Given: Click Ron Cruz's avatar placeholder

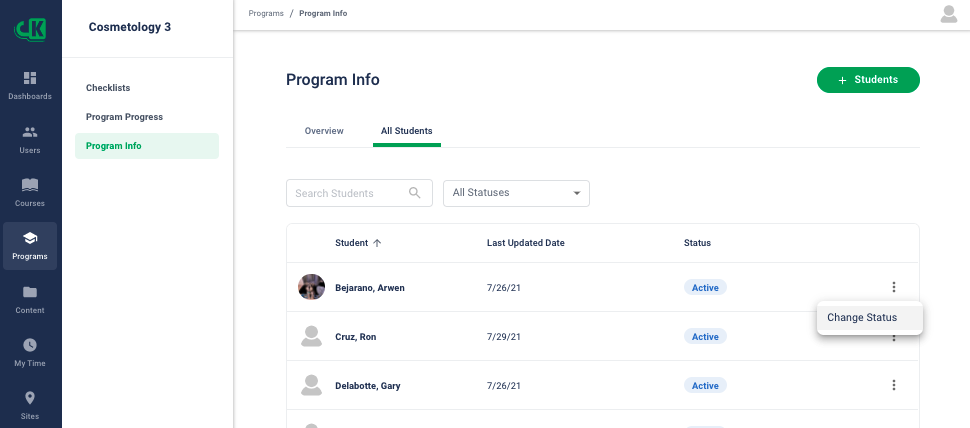Looking at the screenshot, I should pos(311,336).
